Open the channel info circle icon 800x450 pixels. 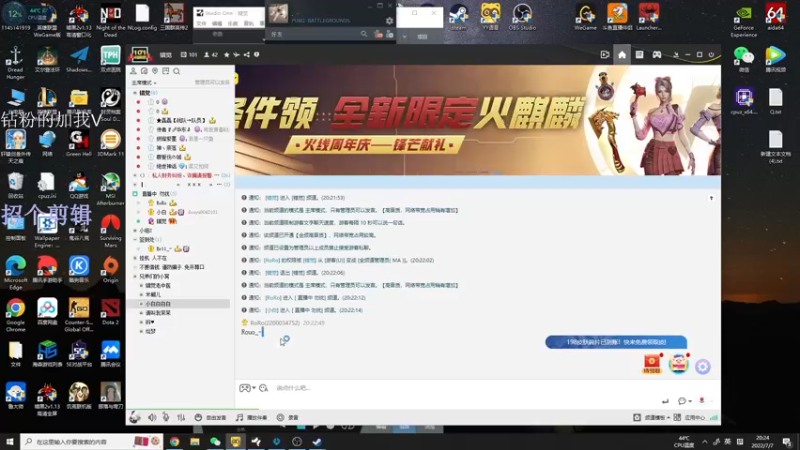click(x=257, y=55)
